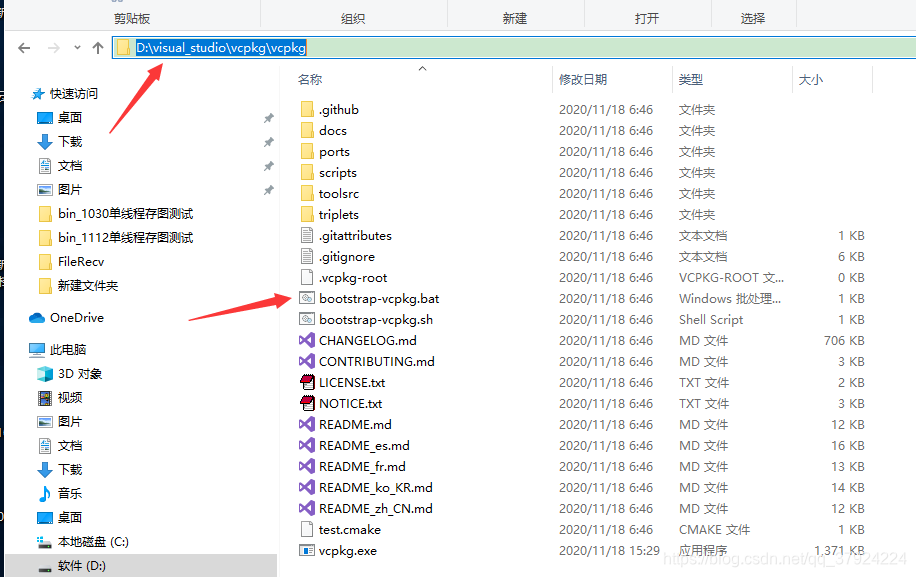This screenshot has height=577, width=916.
Task: Click pin icon next to 下载
Action: [x=269, y=142]
